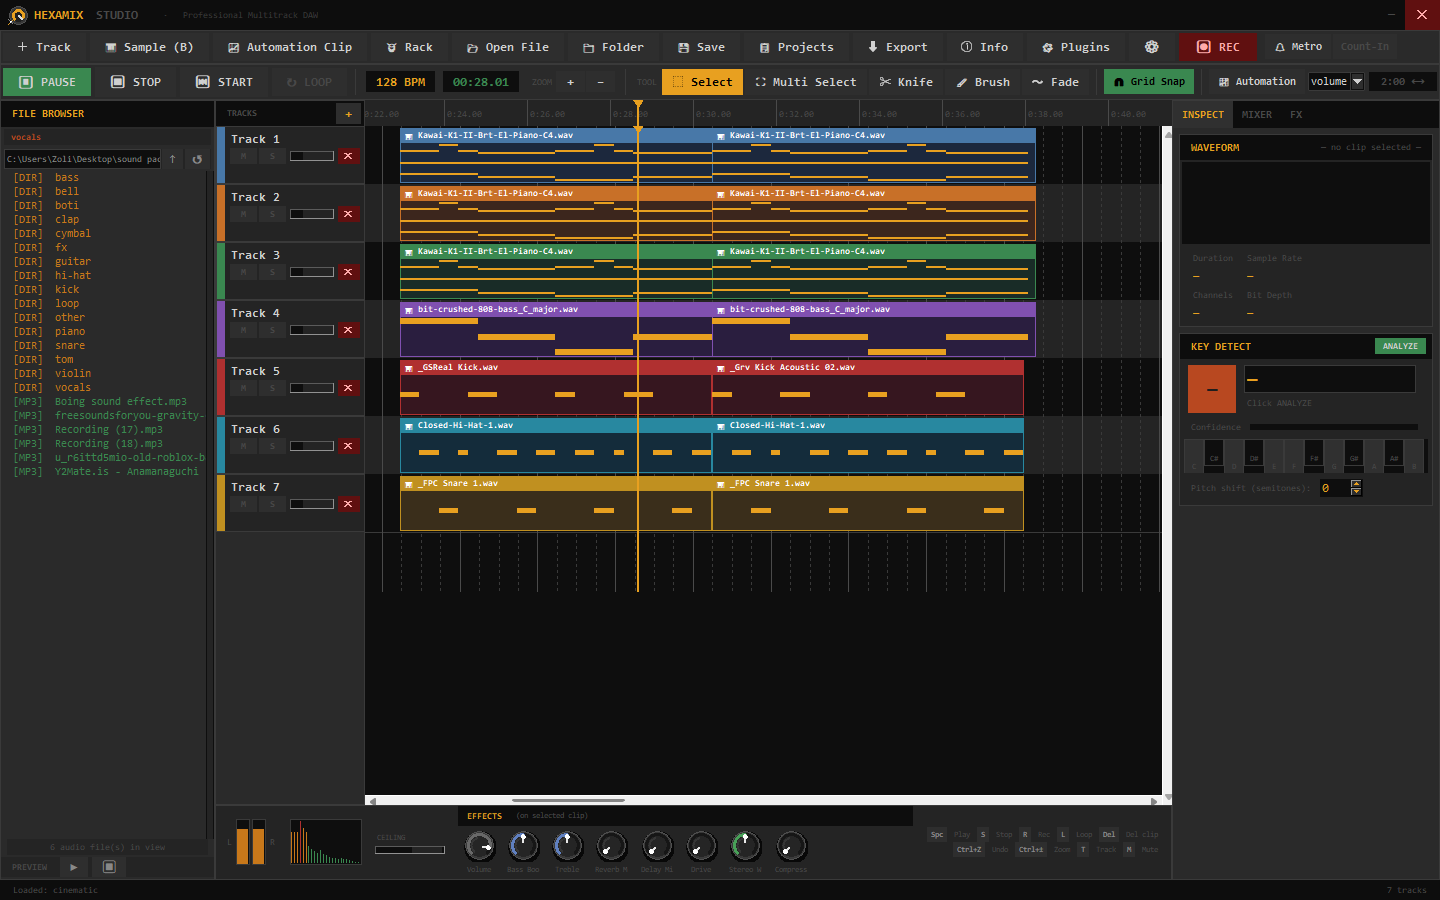The height and width of the screenshot is (900, 1440).
Task: Zoom in the timeline with the plus button
Action: pyautogui.click(x=570, y=82)
